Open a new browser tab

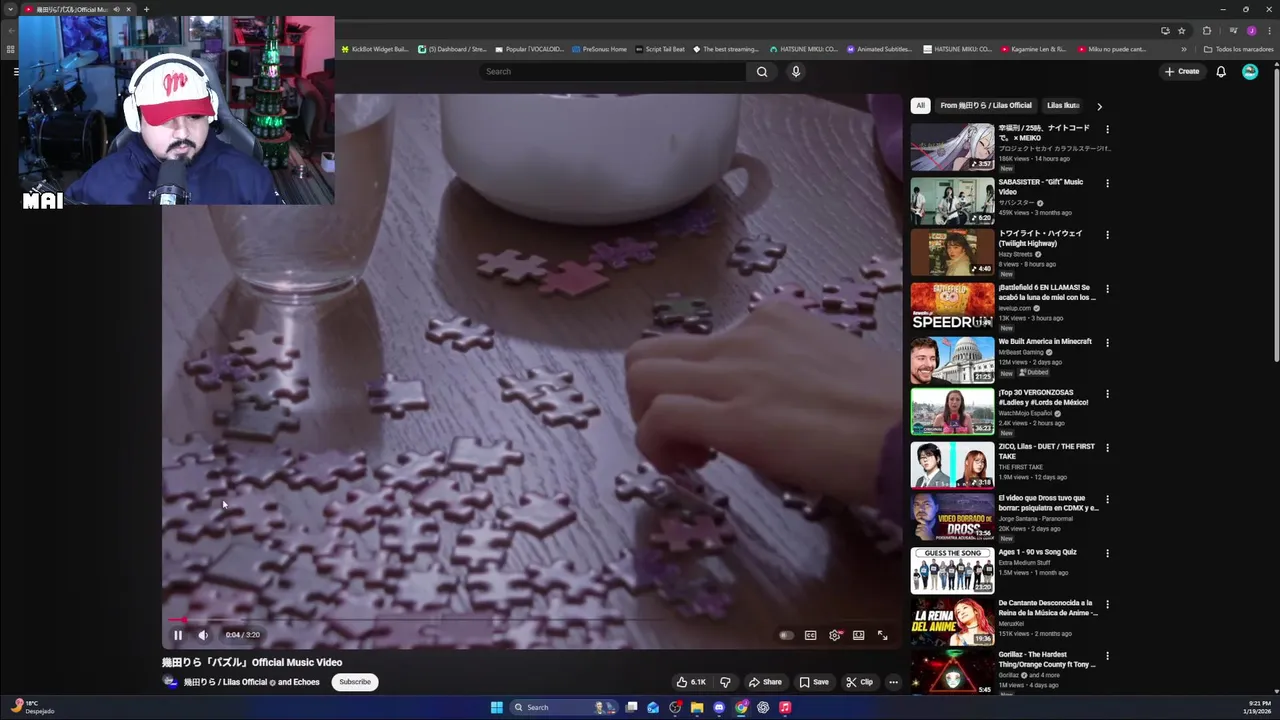[x=146, y=9]
